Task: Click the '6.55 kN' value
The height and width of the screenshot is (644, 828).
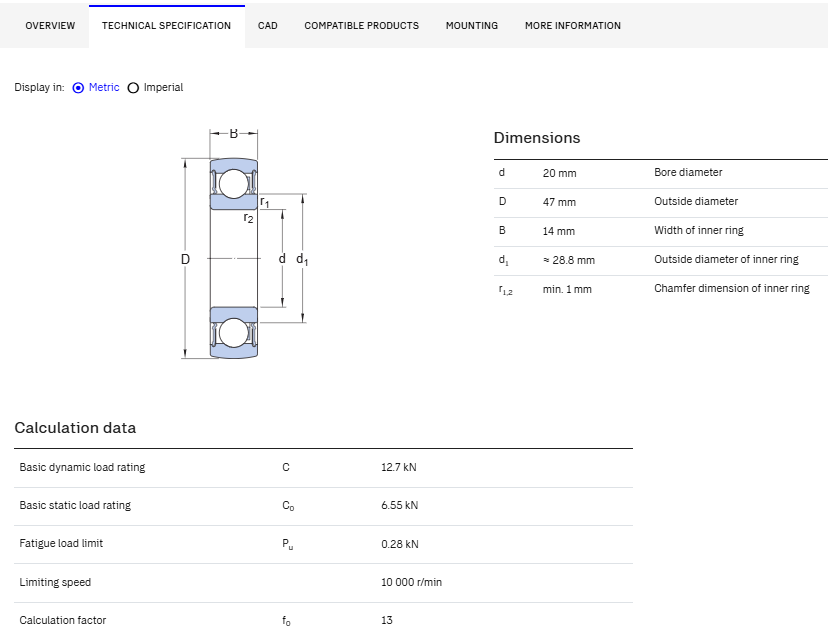Action: tap(400, 506)
